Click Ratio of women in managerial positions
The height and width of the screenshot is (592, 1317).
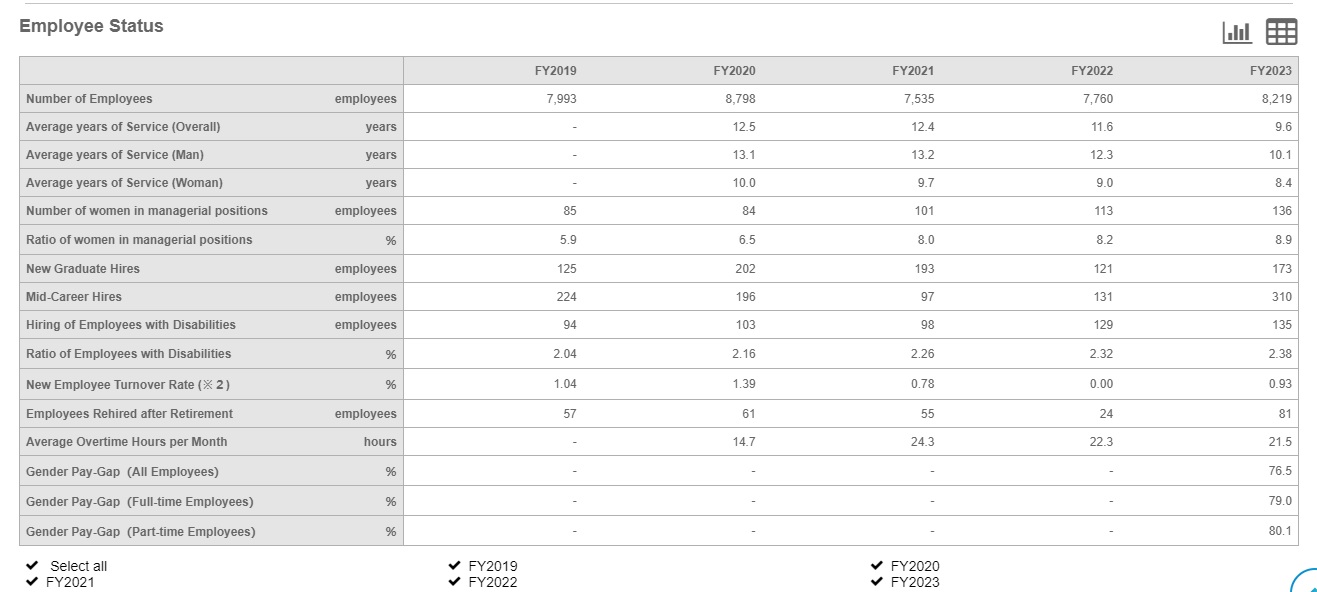pyautogui.click(x=139, y=240)
